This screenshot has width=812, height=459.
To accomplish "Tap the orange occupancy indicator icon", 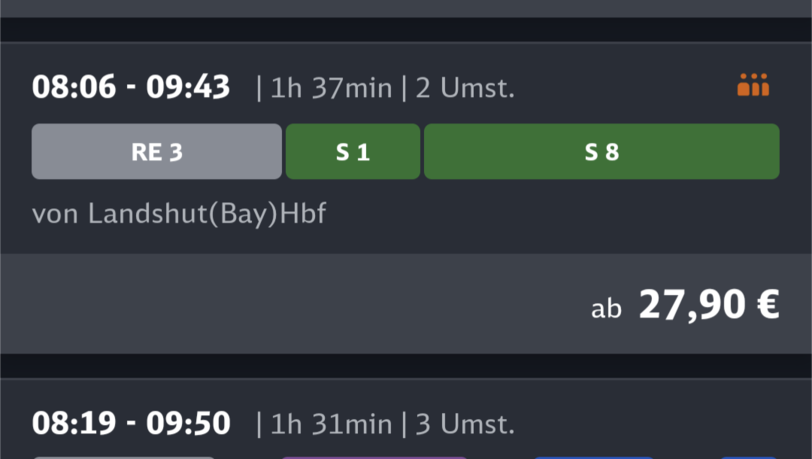I will click(x=753, y=86).
